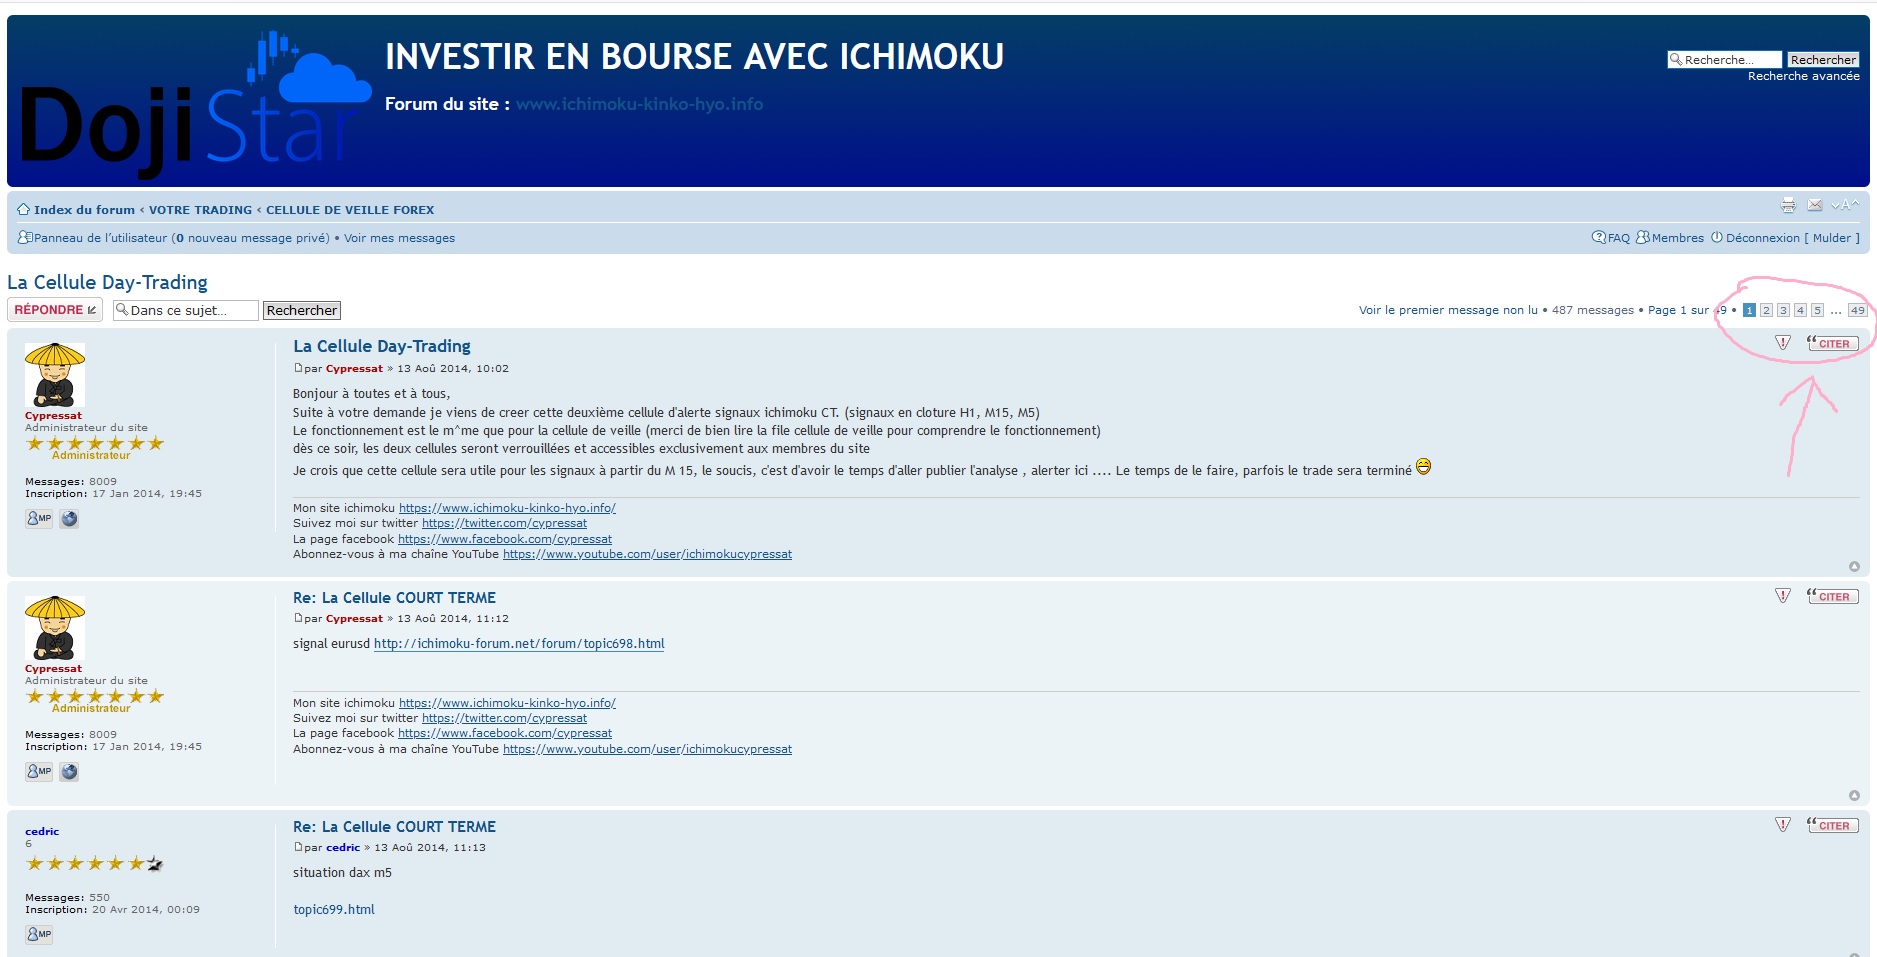Viewport: 1877px width, 957px height.
Task: Focus the header 'Recherche…' search field
Action: pyautogui.click(x=1724, y=60)
